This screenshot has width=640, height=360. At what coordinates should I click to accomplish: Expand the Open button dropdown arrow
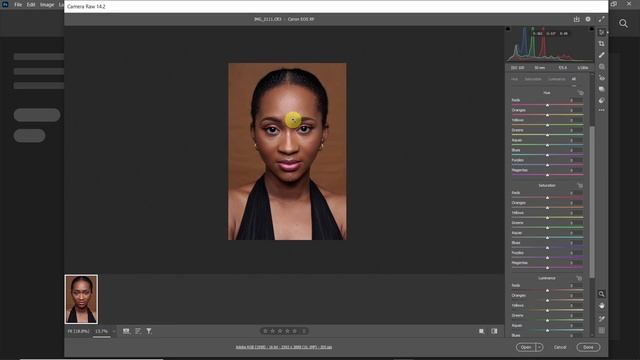pos(540,347)
